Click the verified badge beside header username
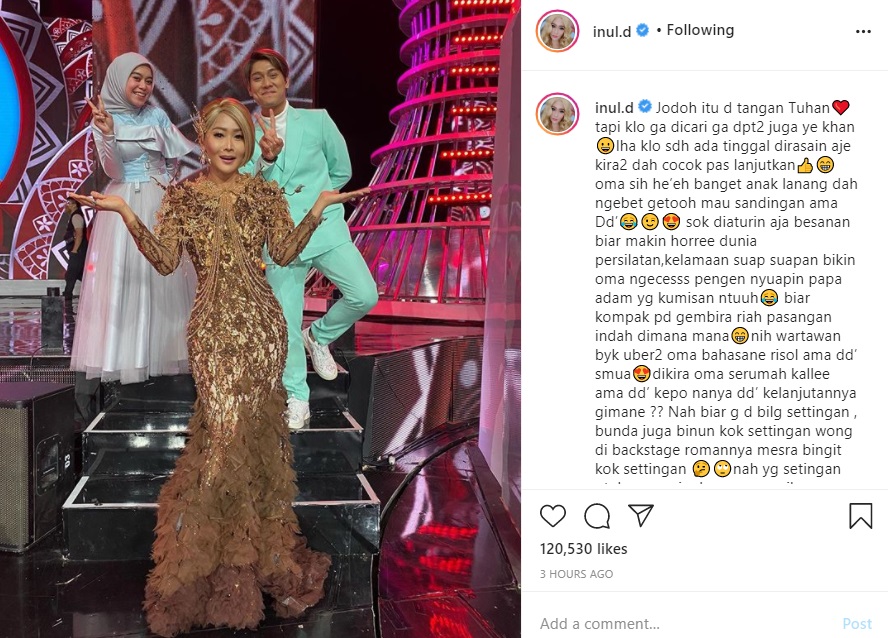 tap(643, 30)
